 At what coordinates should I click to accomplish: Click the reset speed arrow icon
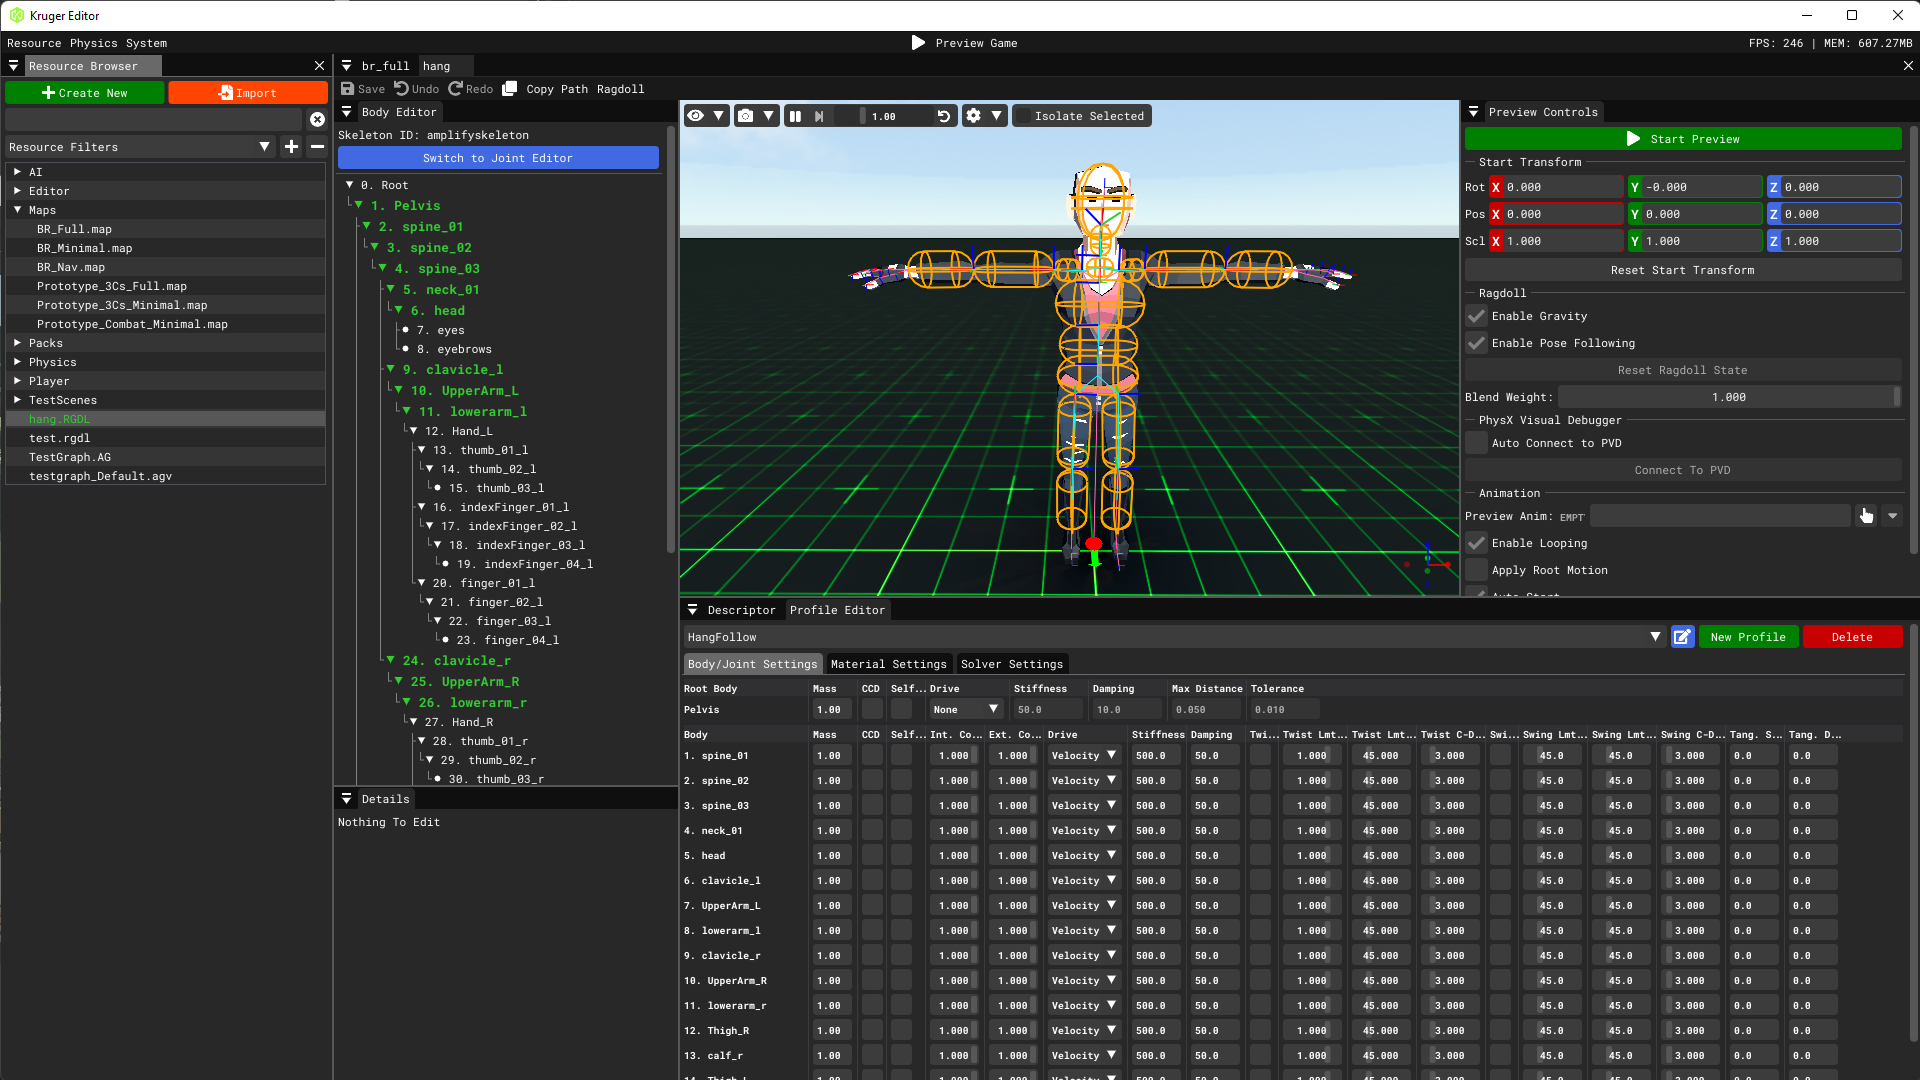[x=943, y=116]
